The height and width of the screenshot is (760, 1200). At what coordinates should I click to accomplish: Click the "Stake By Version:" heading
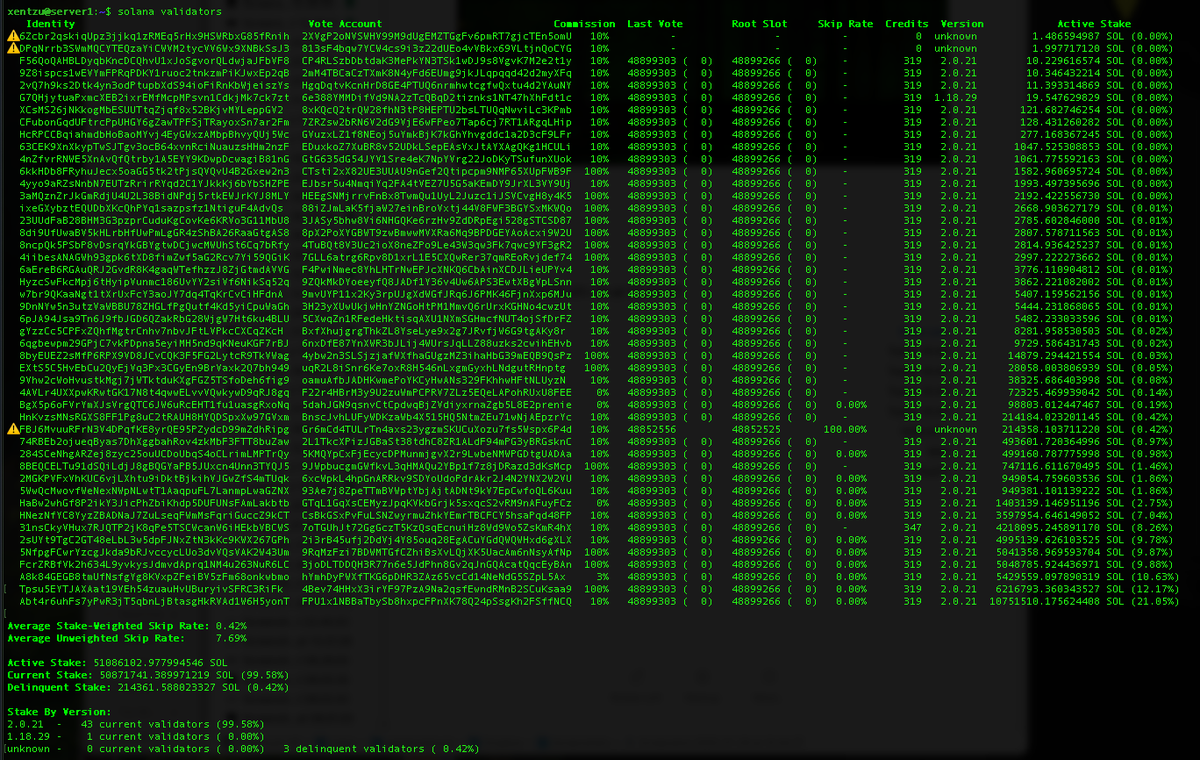point(57,710)
